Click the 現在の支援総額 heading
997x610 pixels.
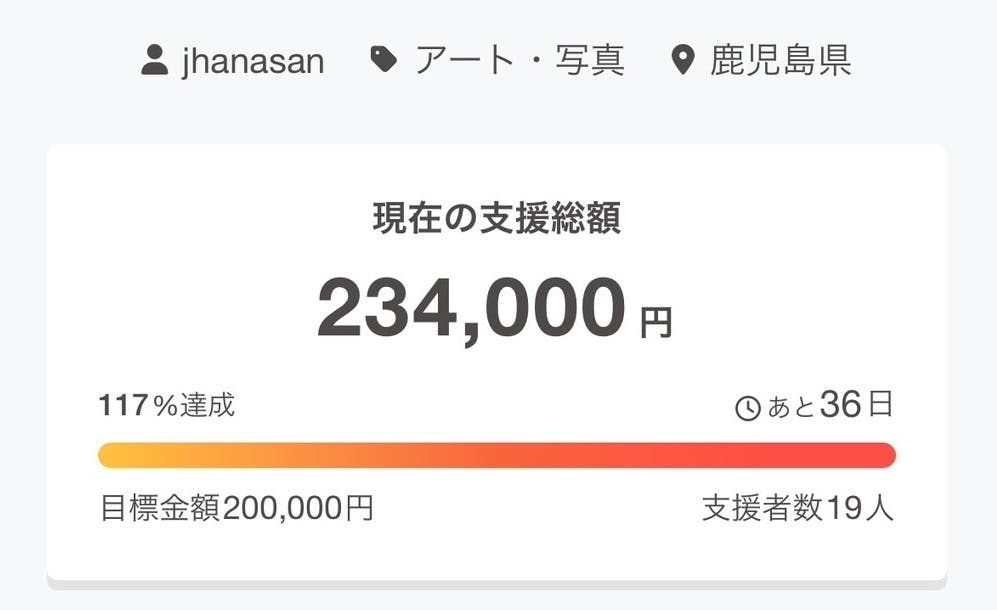point(497,218)
